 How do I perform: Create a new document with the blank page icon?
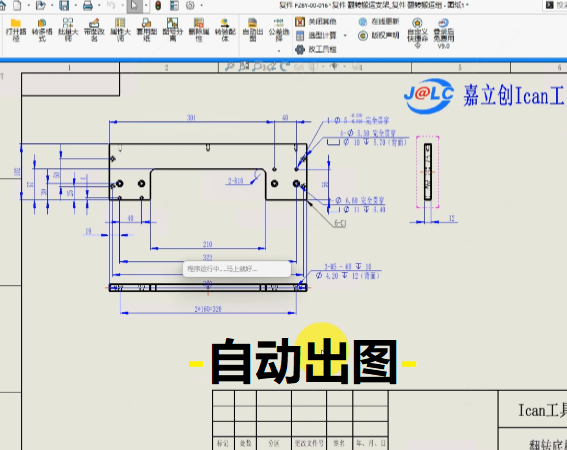coord(17,5)
